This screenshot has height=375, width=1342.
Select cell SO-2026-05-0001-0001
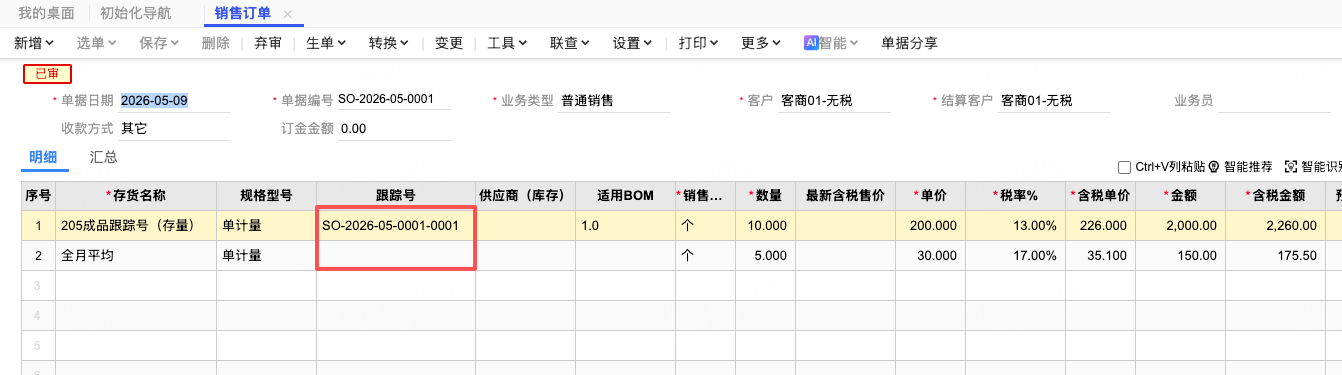tap(396, 226)
